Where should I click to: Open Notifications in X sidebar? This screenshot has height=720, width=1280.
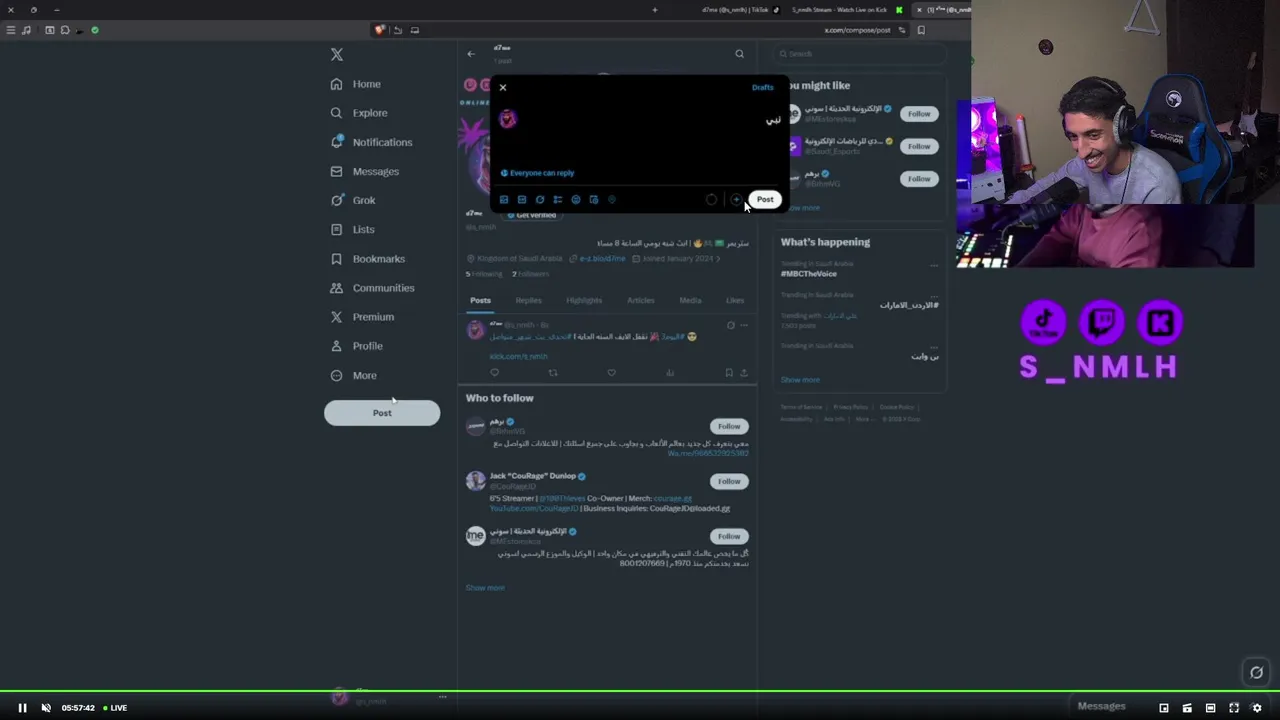point(371,142)
